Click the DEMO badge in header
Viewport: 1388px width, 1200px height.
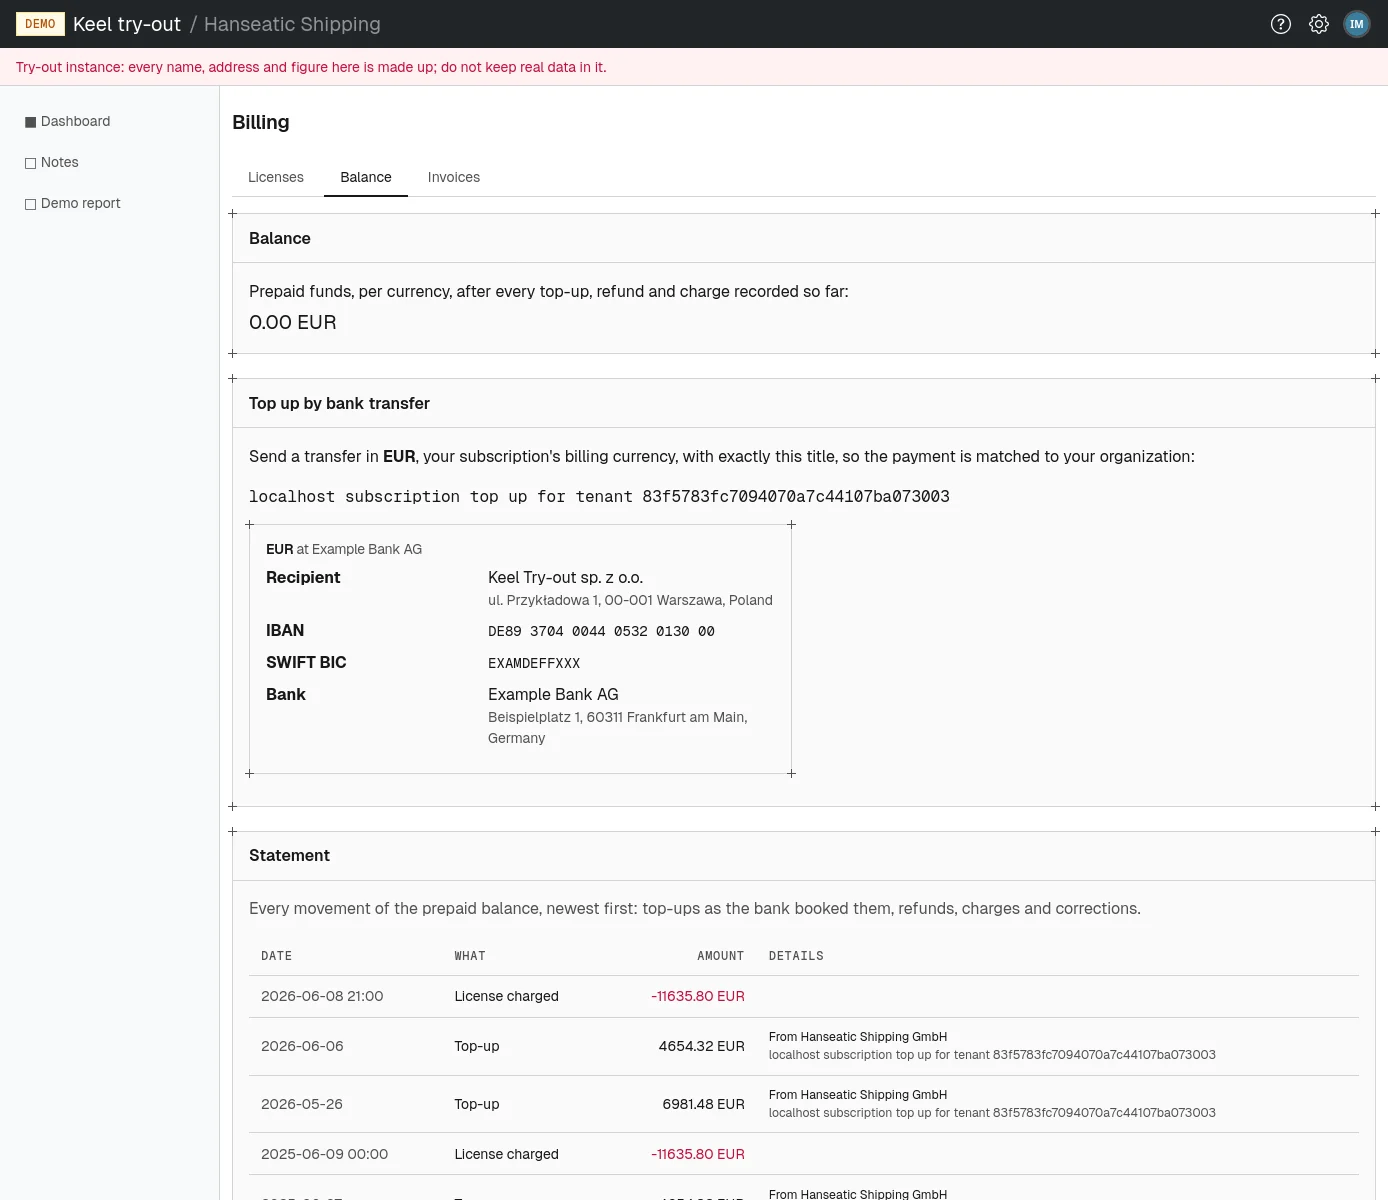click(40, 24)
